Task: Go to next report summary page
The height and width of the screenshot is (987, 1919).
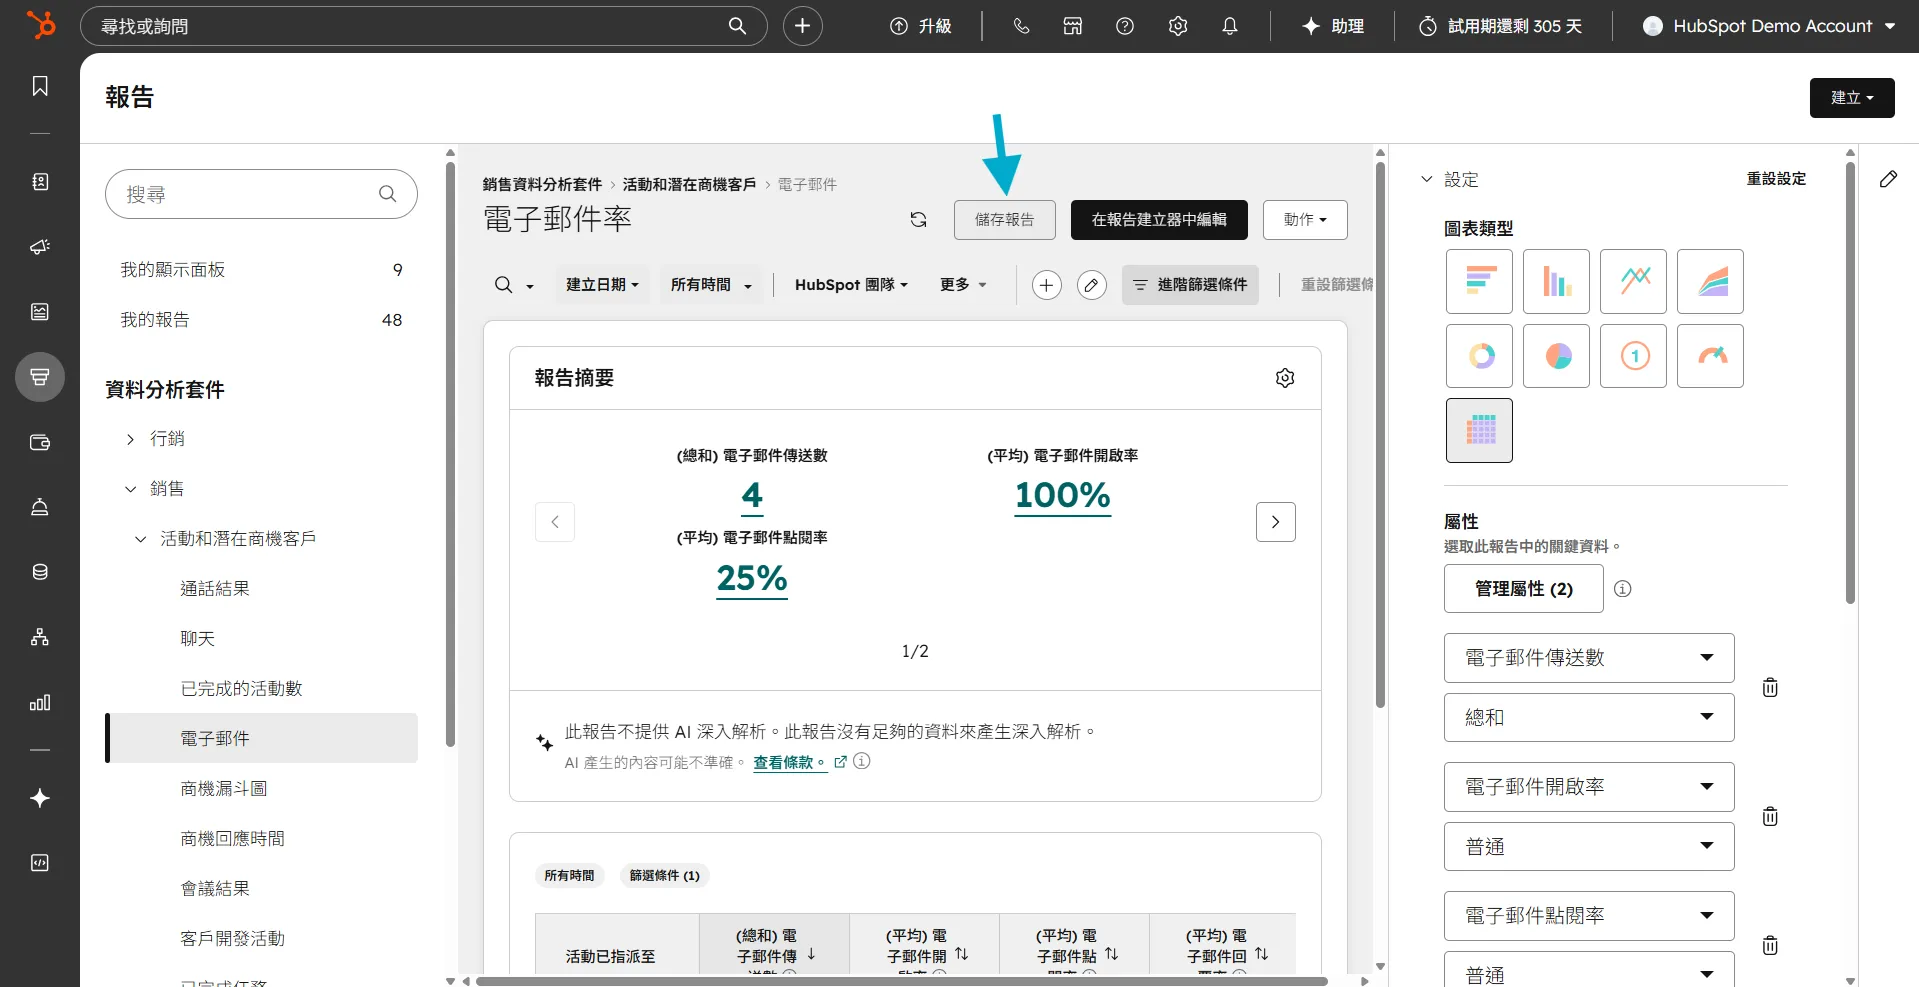Action: pyautogui.click(x=1275, y=522)
